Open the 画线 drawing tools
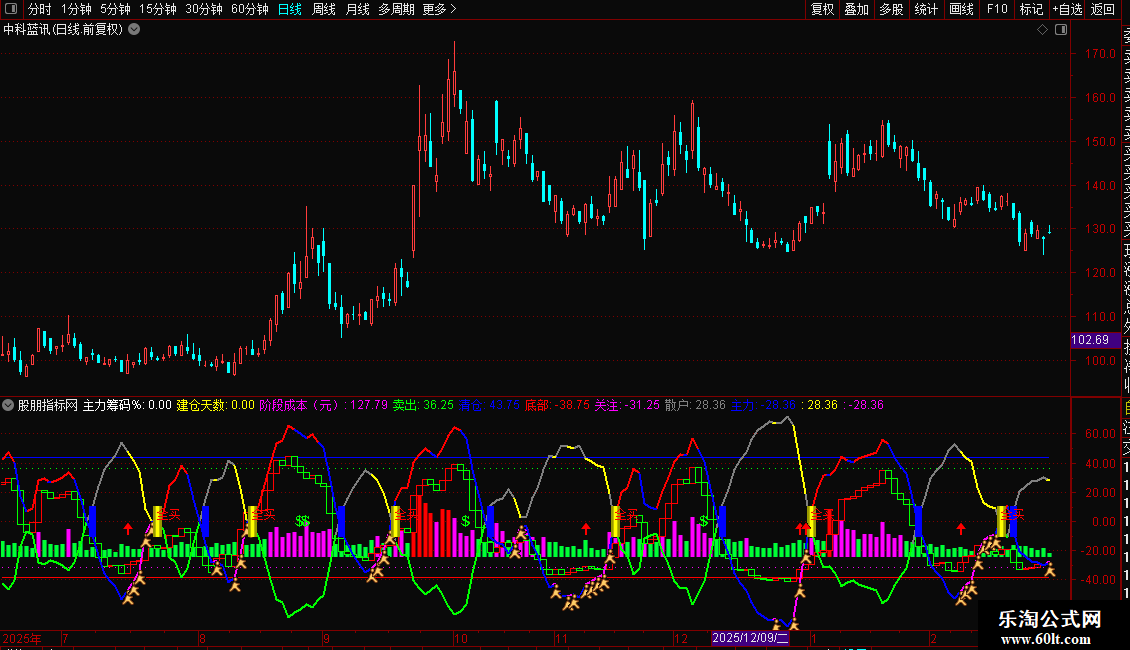The image size is (1130, 650). pyautogui.click(x=961, y=9)
